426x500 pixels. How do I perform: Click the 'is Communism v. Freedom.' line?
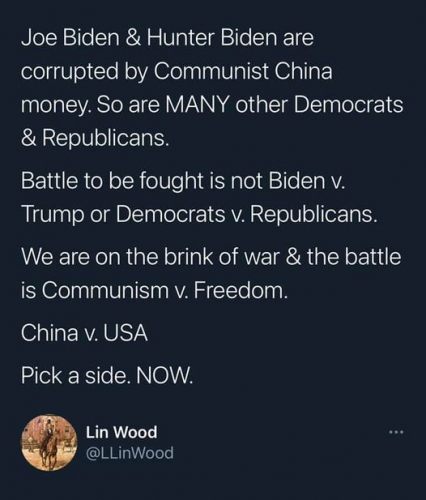[154, 290]
